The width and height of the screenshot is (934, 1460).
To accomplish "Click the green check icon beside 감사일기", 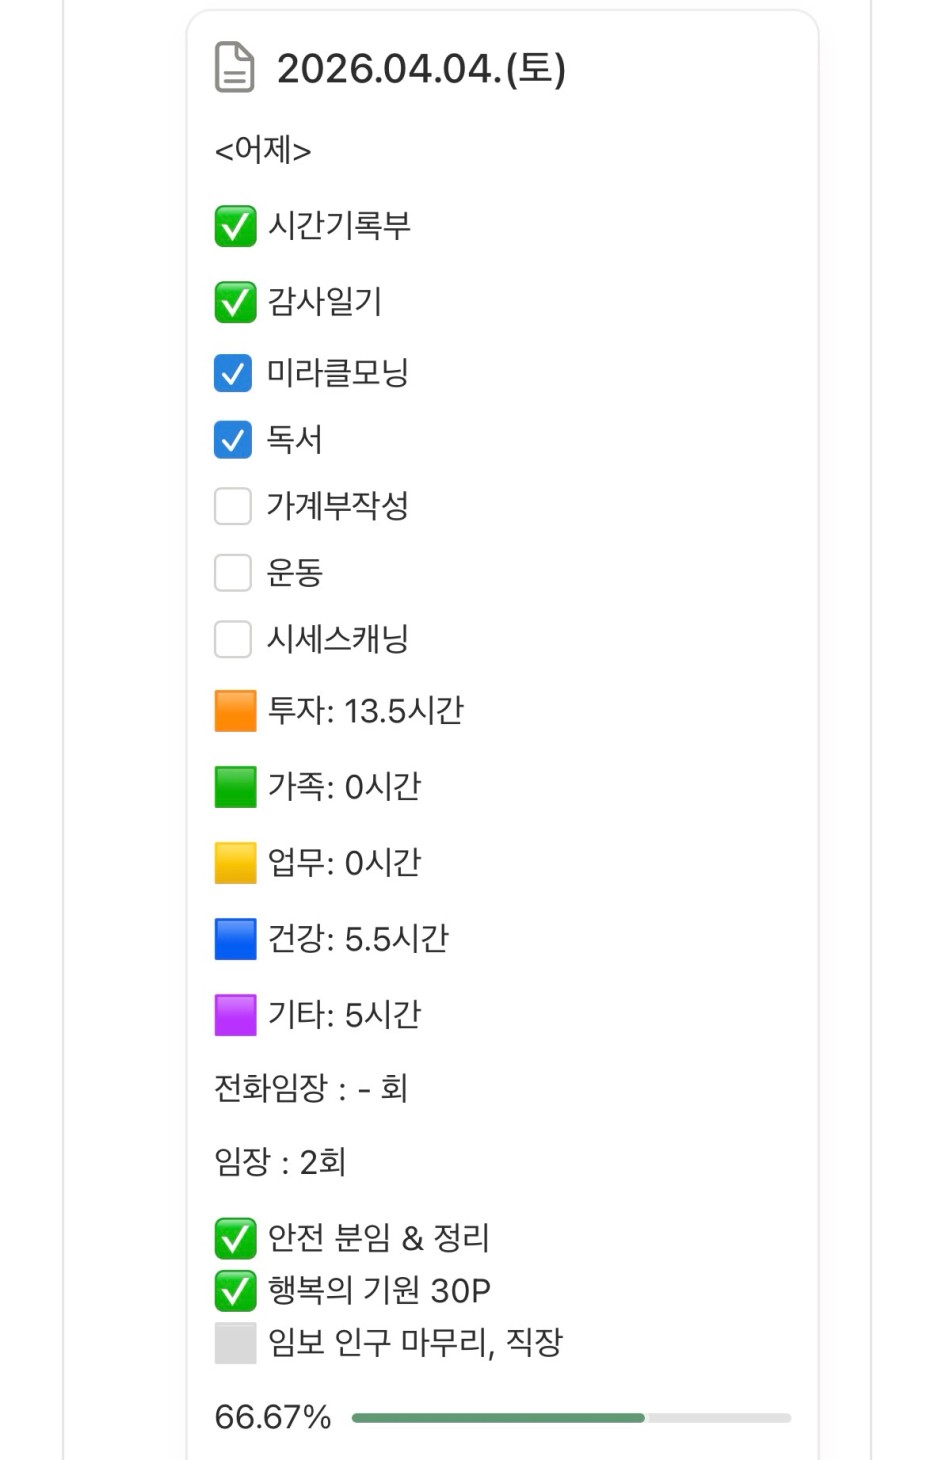I will click(x=235, y=302).
